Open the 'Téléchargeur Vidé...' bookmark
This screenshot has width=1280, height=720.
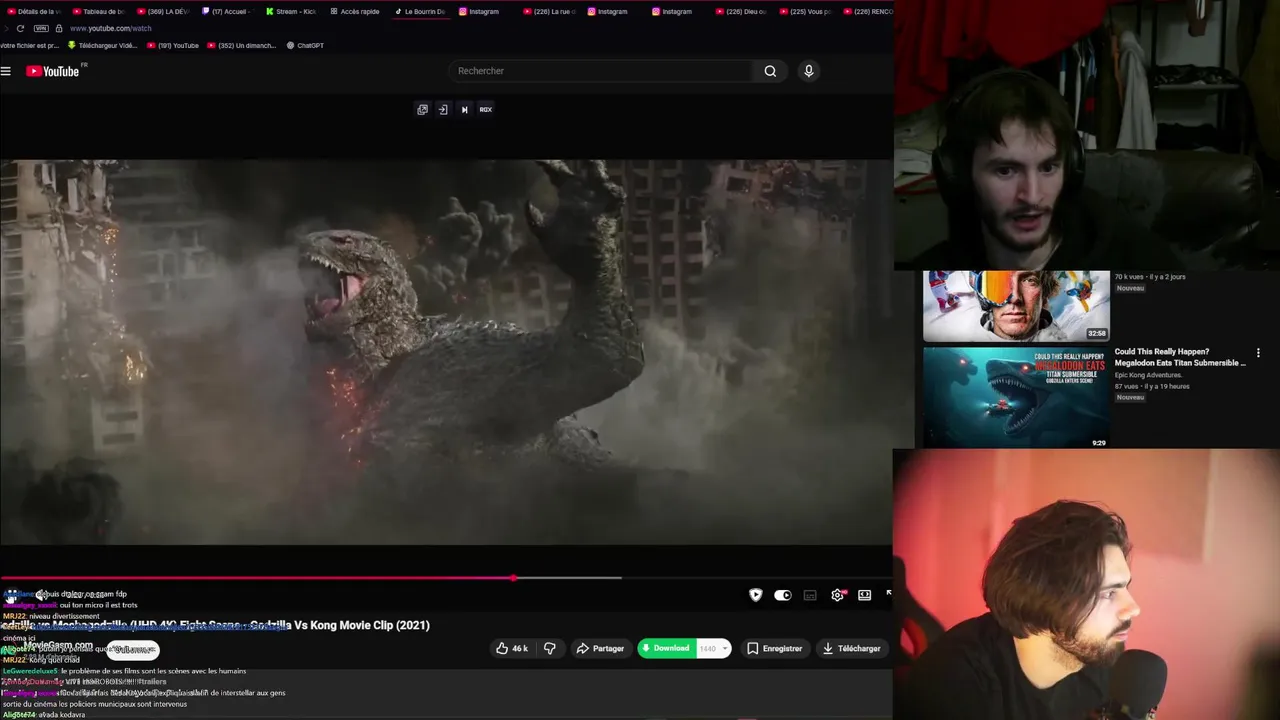pos(102,45)
